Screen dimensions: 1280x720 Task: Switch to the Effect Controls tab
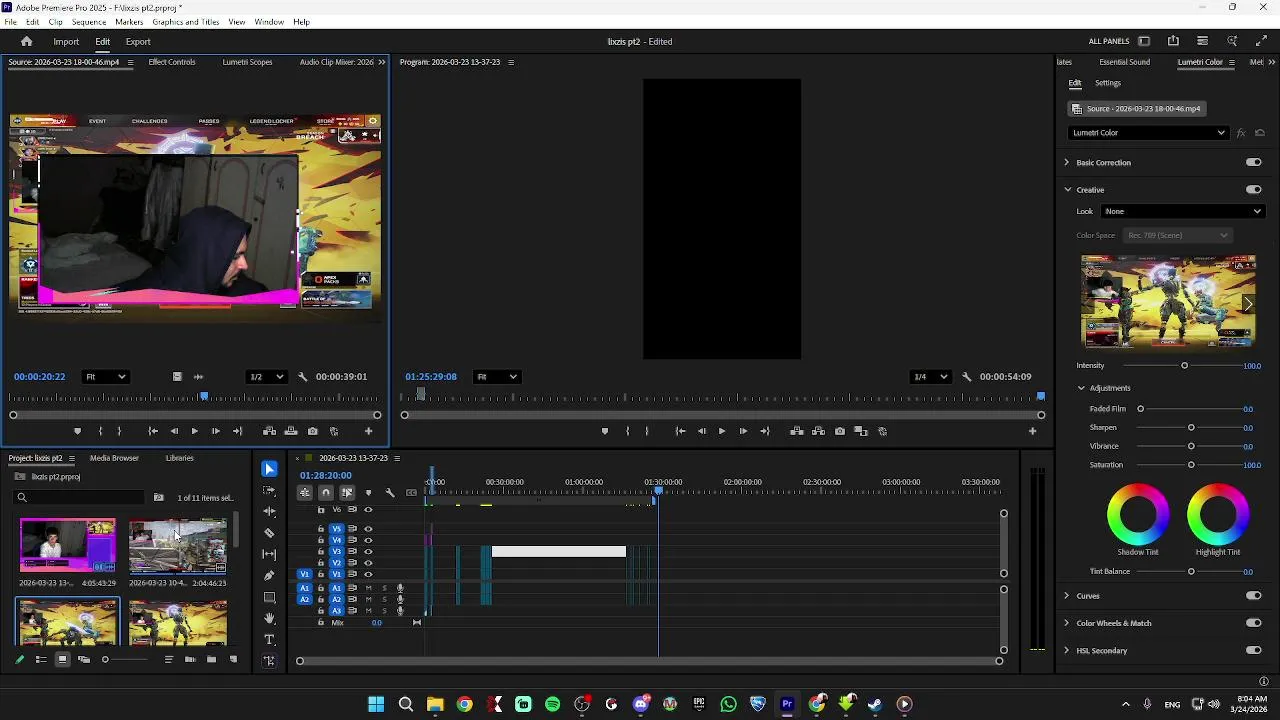(172, 62)
